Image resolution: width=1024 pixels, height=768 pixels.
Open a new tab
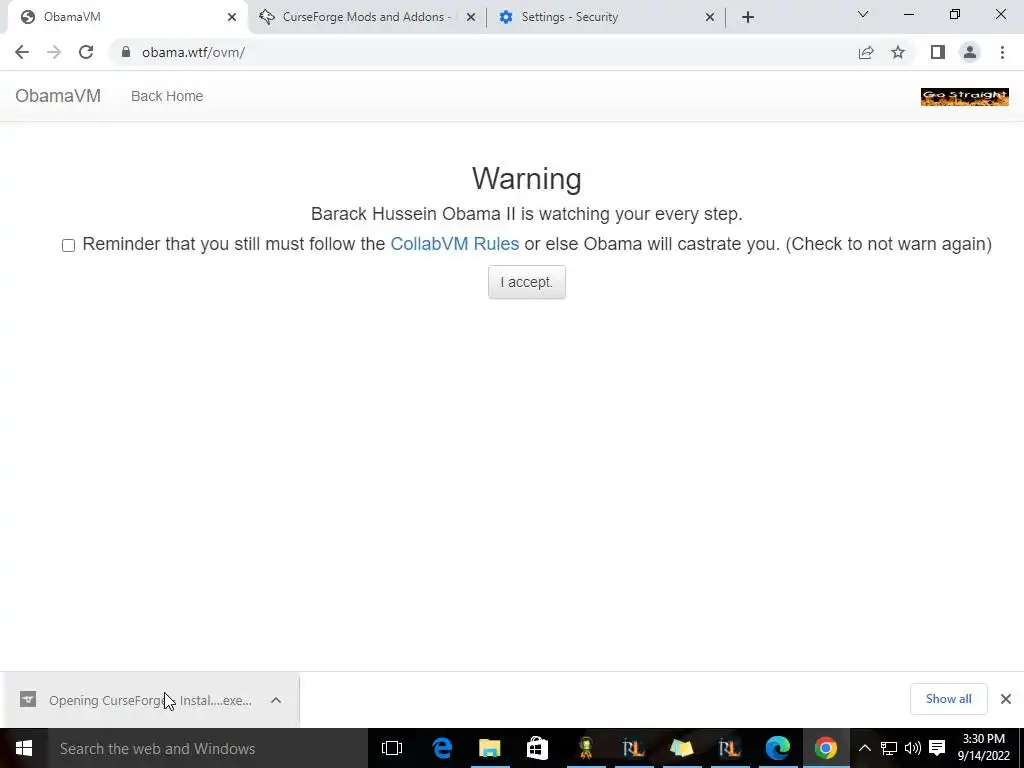click(x=748, y=17)
